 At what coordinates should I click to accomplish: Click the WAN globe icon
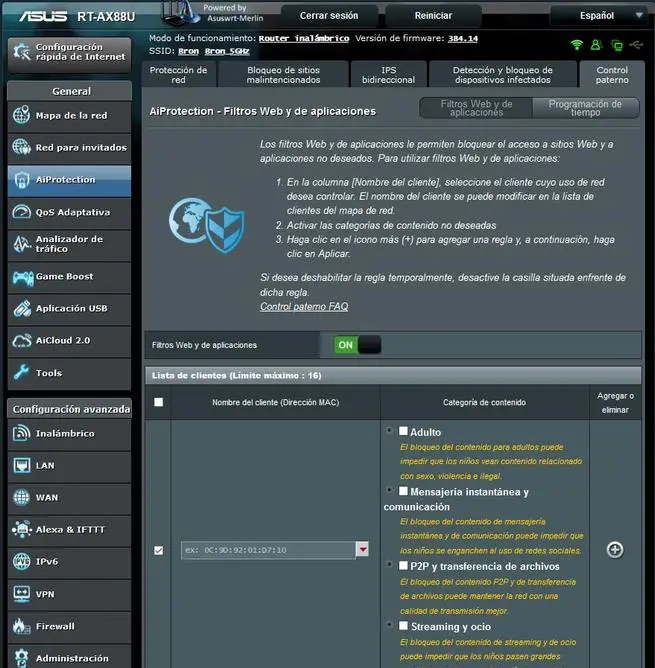21,497
